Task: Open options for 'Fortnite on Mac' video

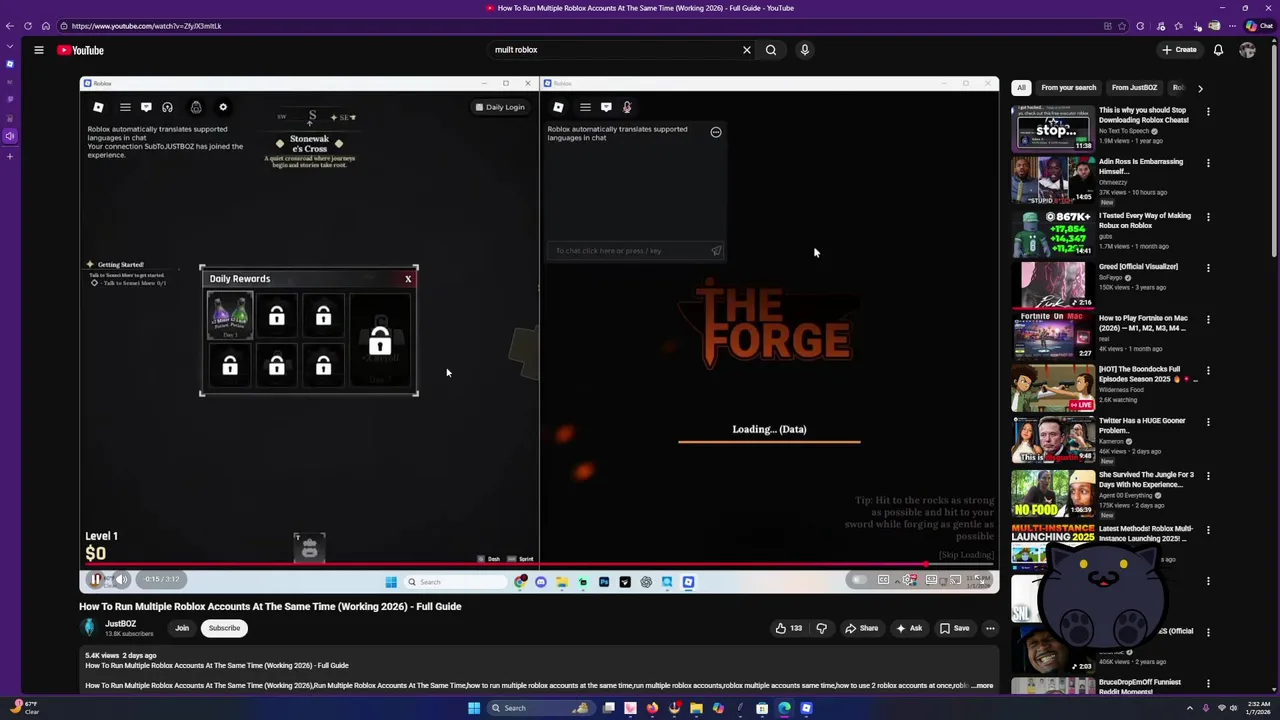Action: click(1208, 320)
